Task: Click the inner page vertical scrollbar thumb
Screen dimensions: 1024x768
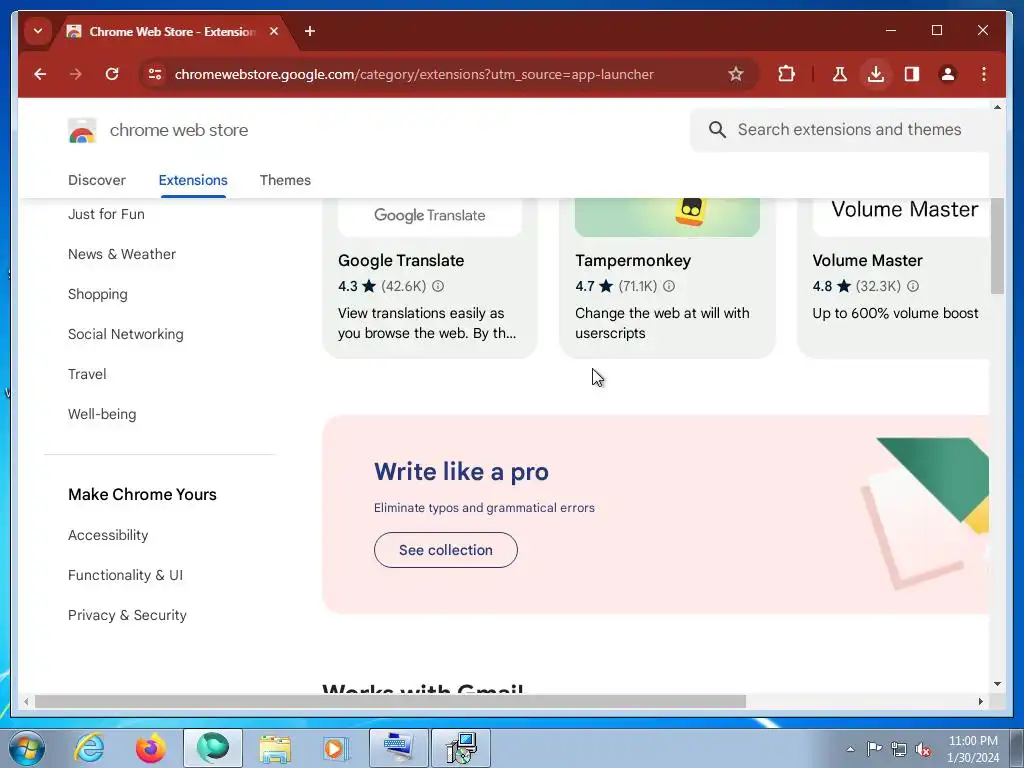Action: coord(997,246)
